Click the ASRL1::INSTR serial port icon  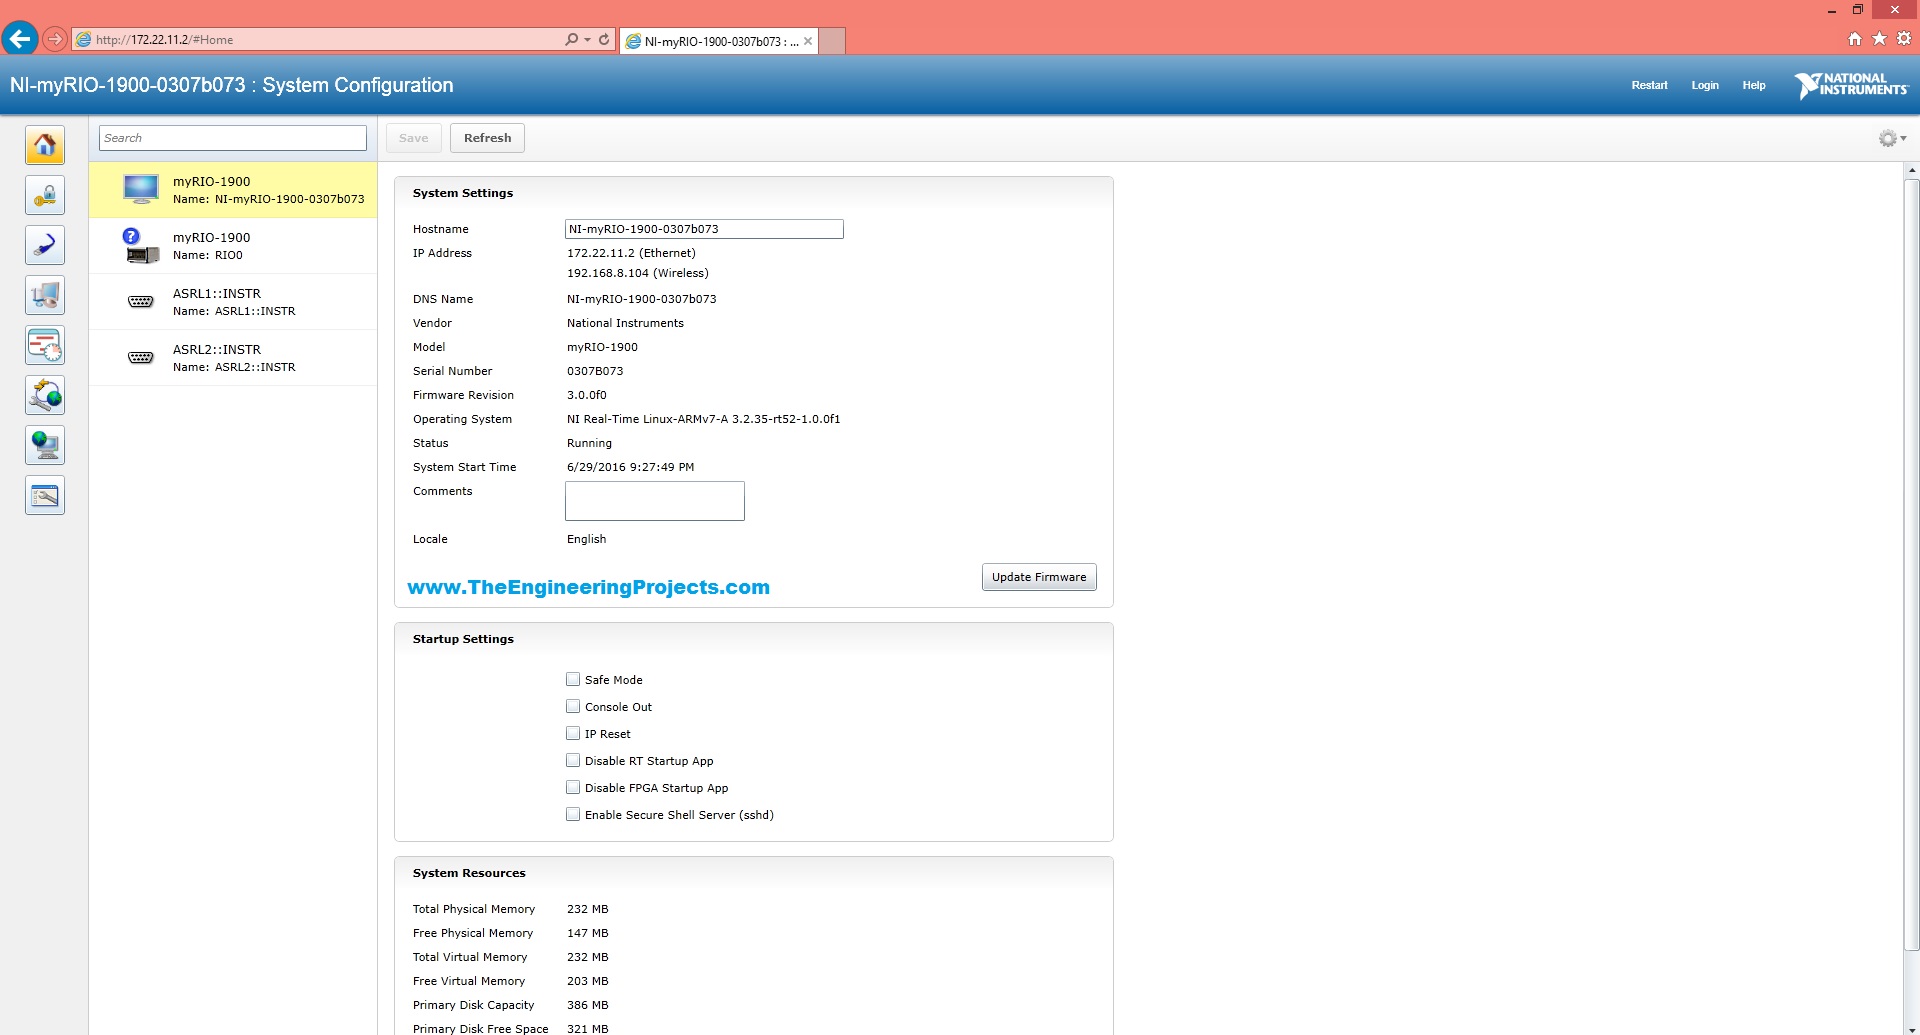(x=141, y=302)
